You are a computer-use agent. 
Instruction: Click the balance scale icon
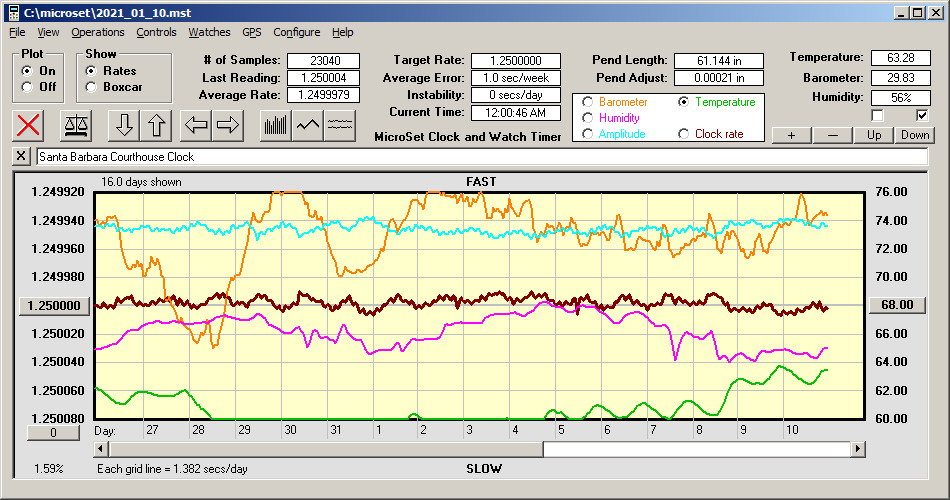pos(75,125)
